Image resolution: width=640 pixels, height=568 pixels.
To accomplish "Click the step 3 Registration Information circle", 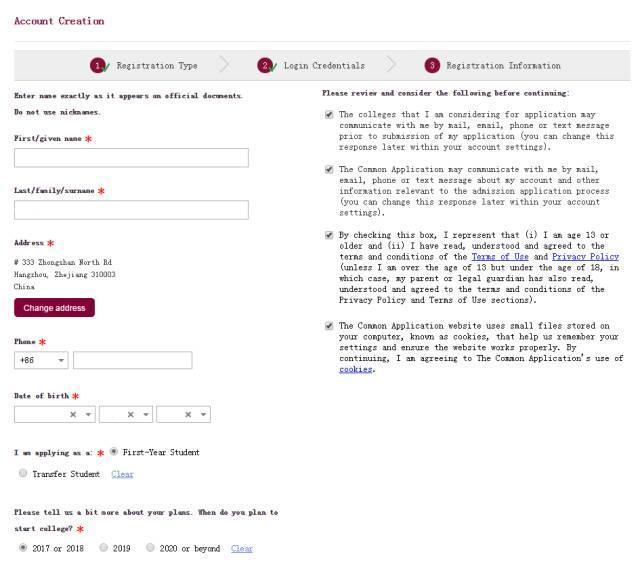I will [x=432, y=66].
